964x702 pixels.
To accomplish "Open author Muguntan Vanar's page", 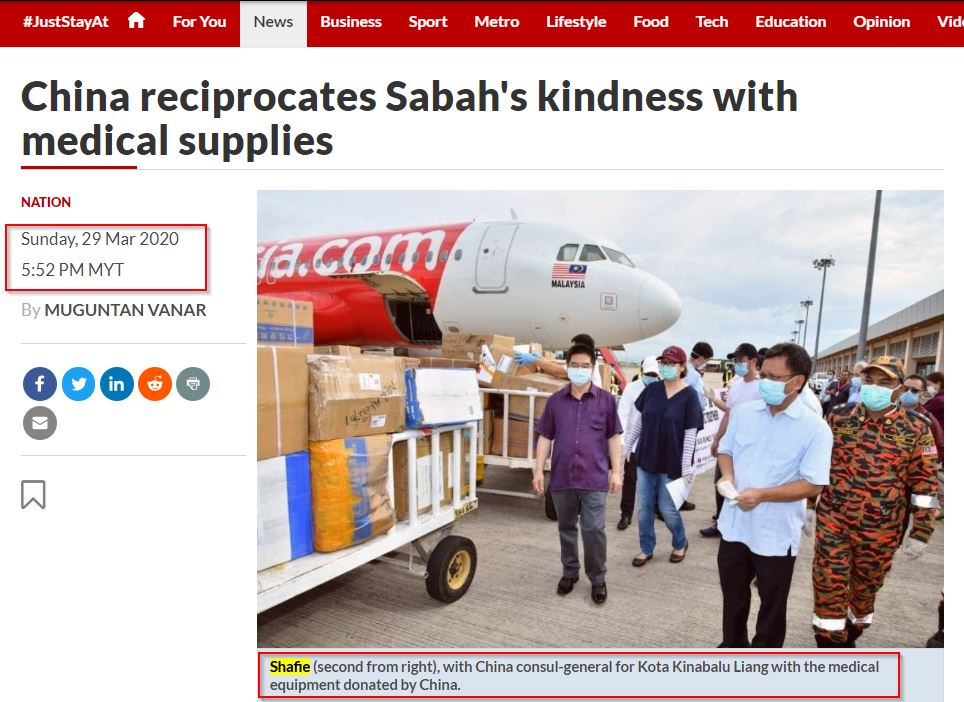I will pos(125,310).
